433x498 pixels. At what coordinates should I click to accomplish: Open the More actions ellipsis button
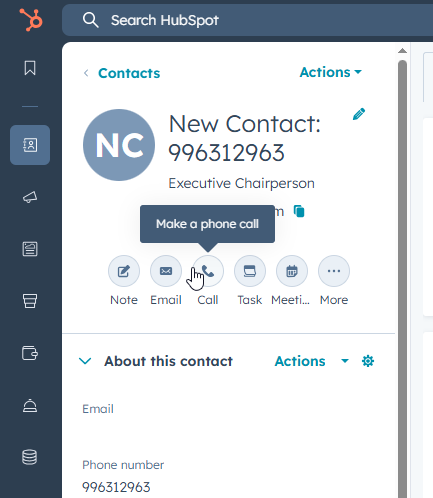[x=334, y=271]
